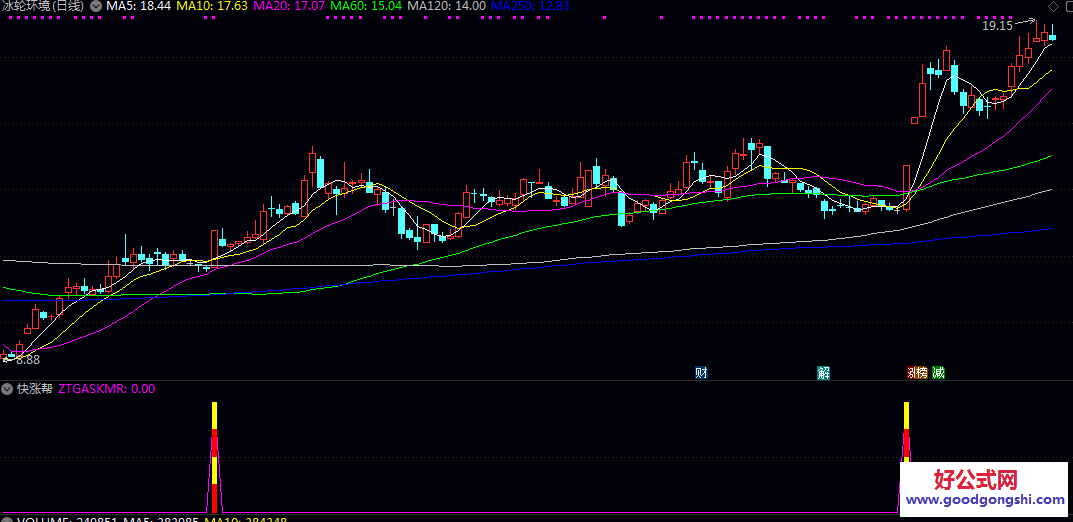Click the ZTGASKMR: 0.00 indicator value

[x=107, y=389]
